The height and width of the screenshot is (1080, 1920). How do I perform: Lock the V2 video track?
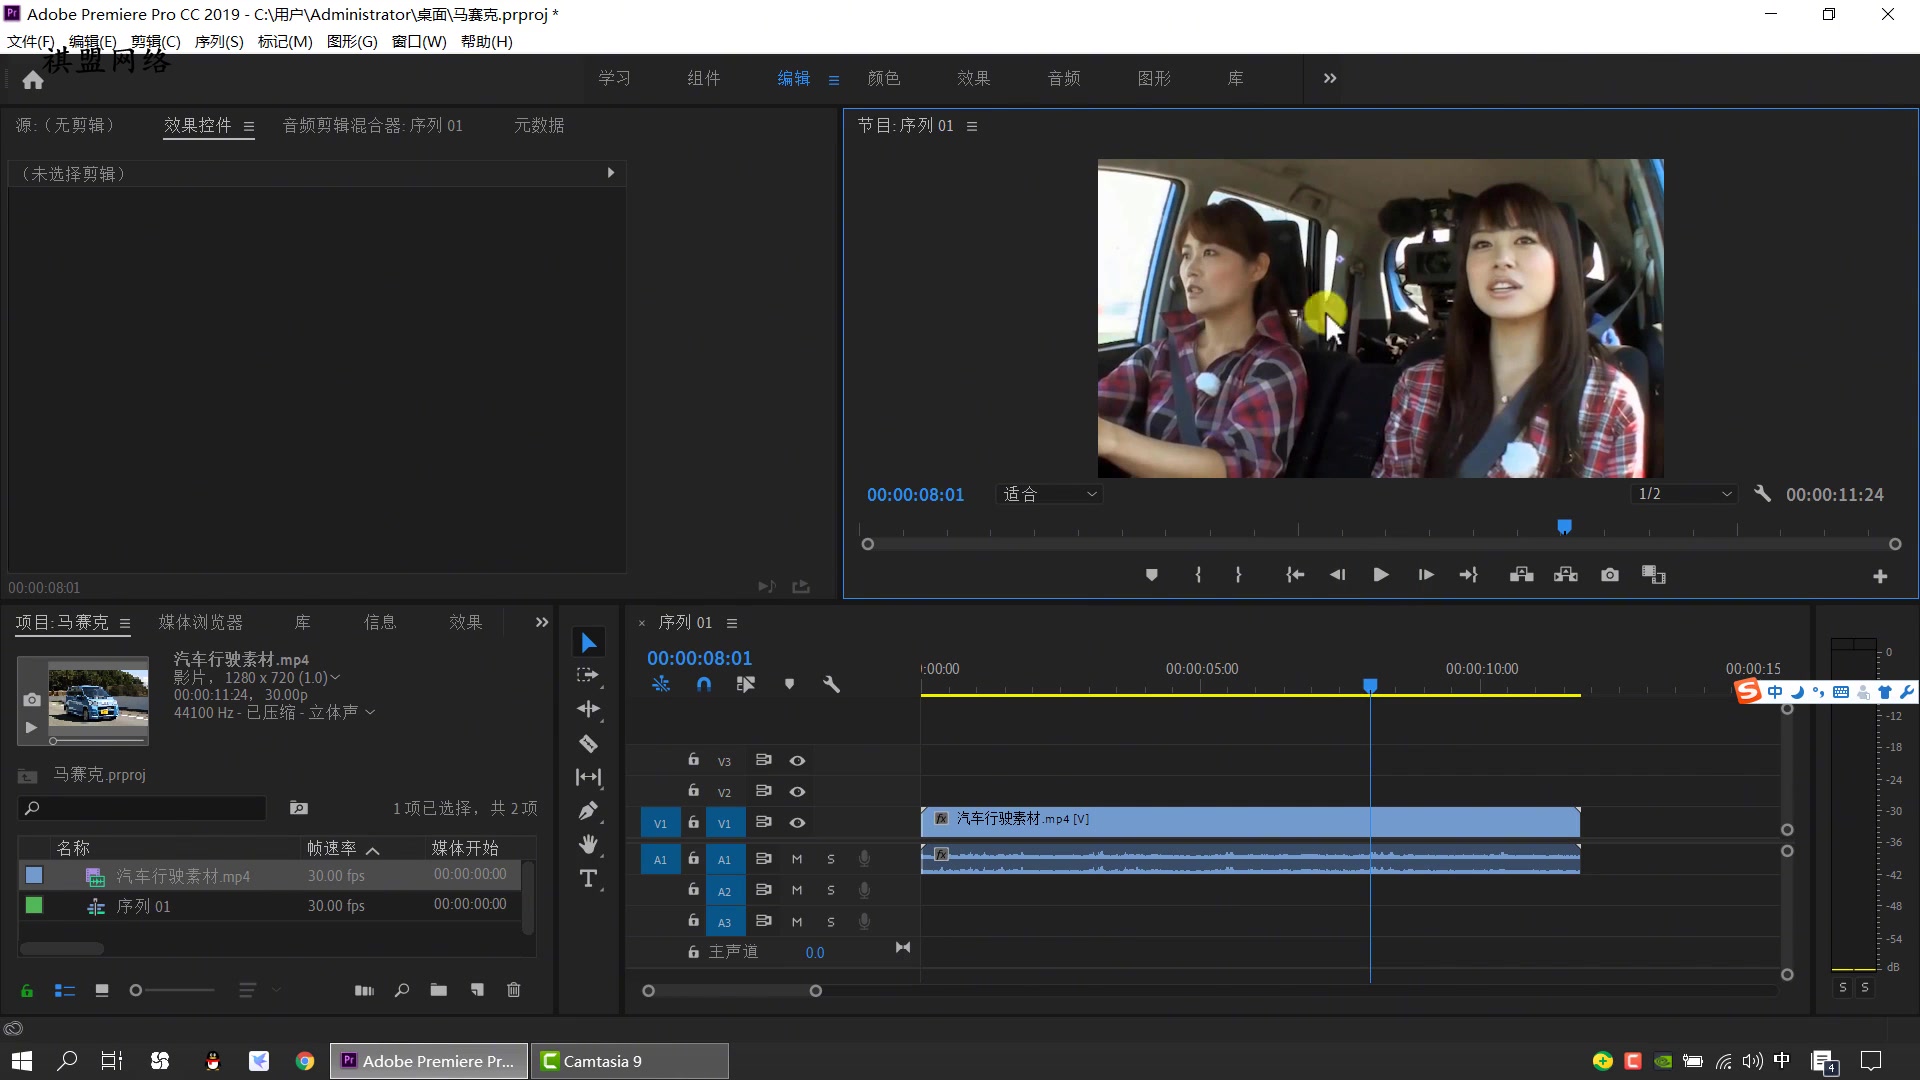tap(693, 791)
